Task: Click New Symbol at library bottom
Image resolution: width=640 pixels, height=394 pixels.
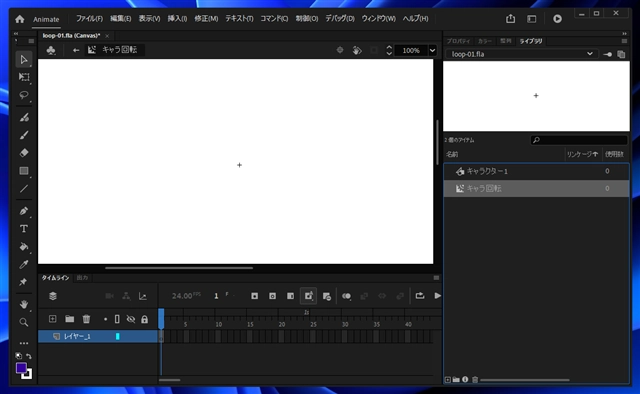Action: click(x=448, y=380)
